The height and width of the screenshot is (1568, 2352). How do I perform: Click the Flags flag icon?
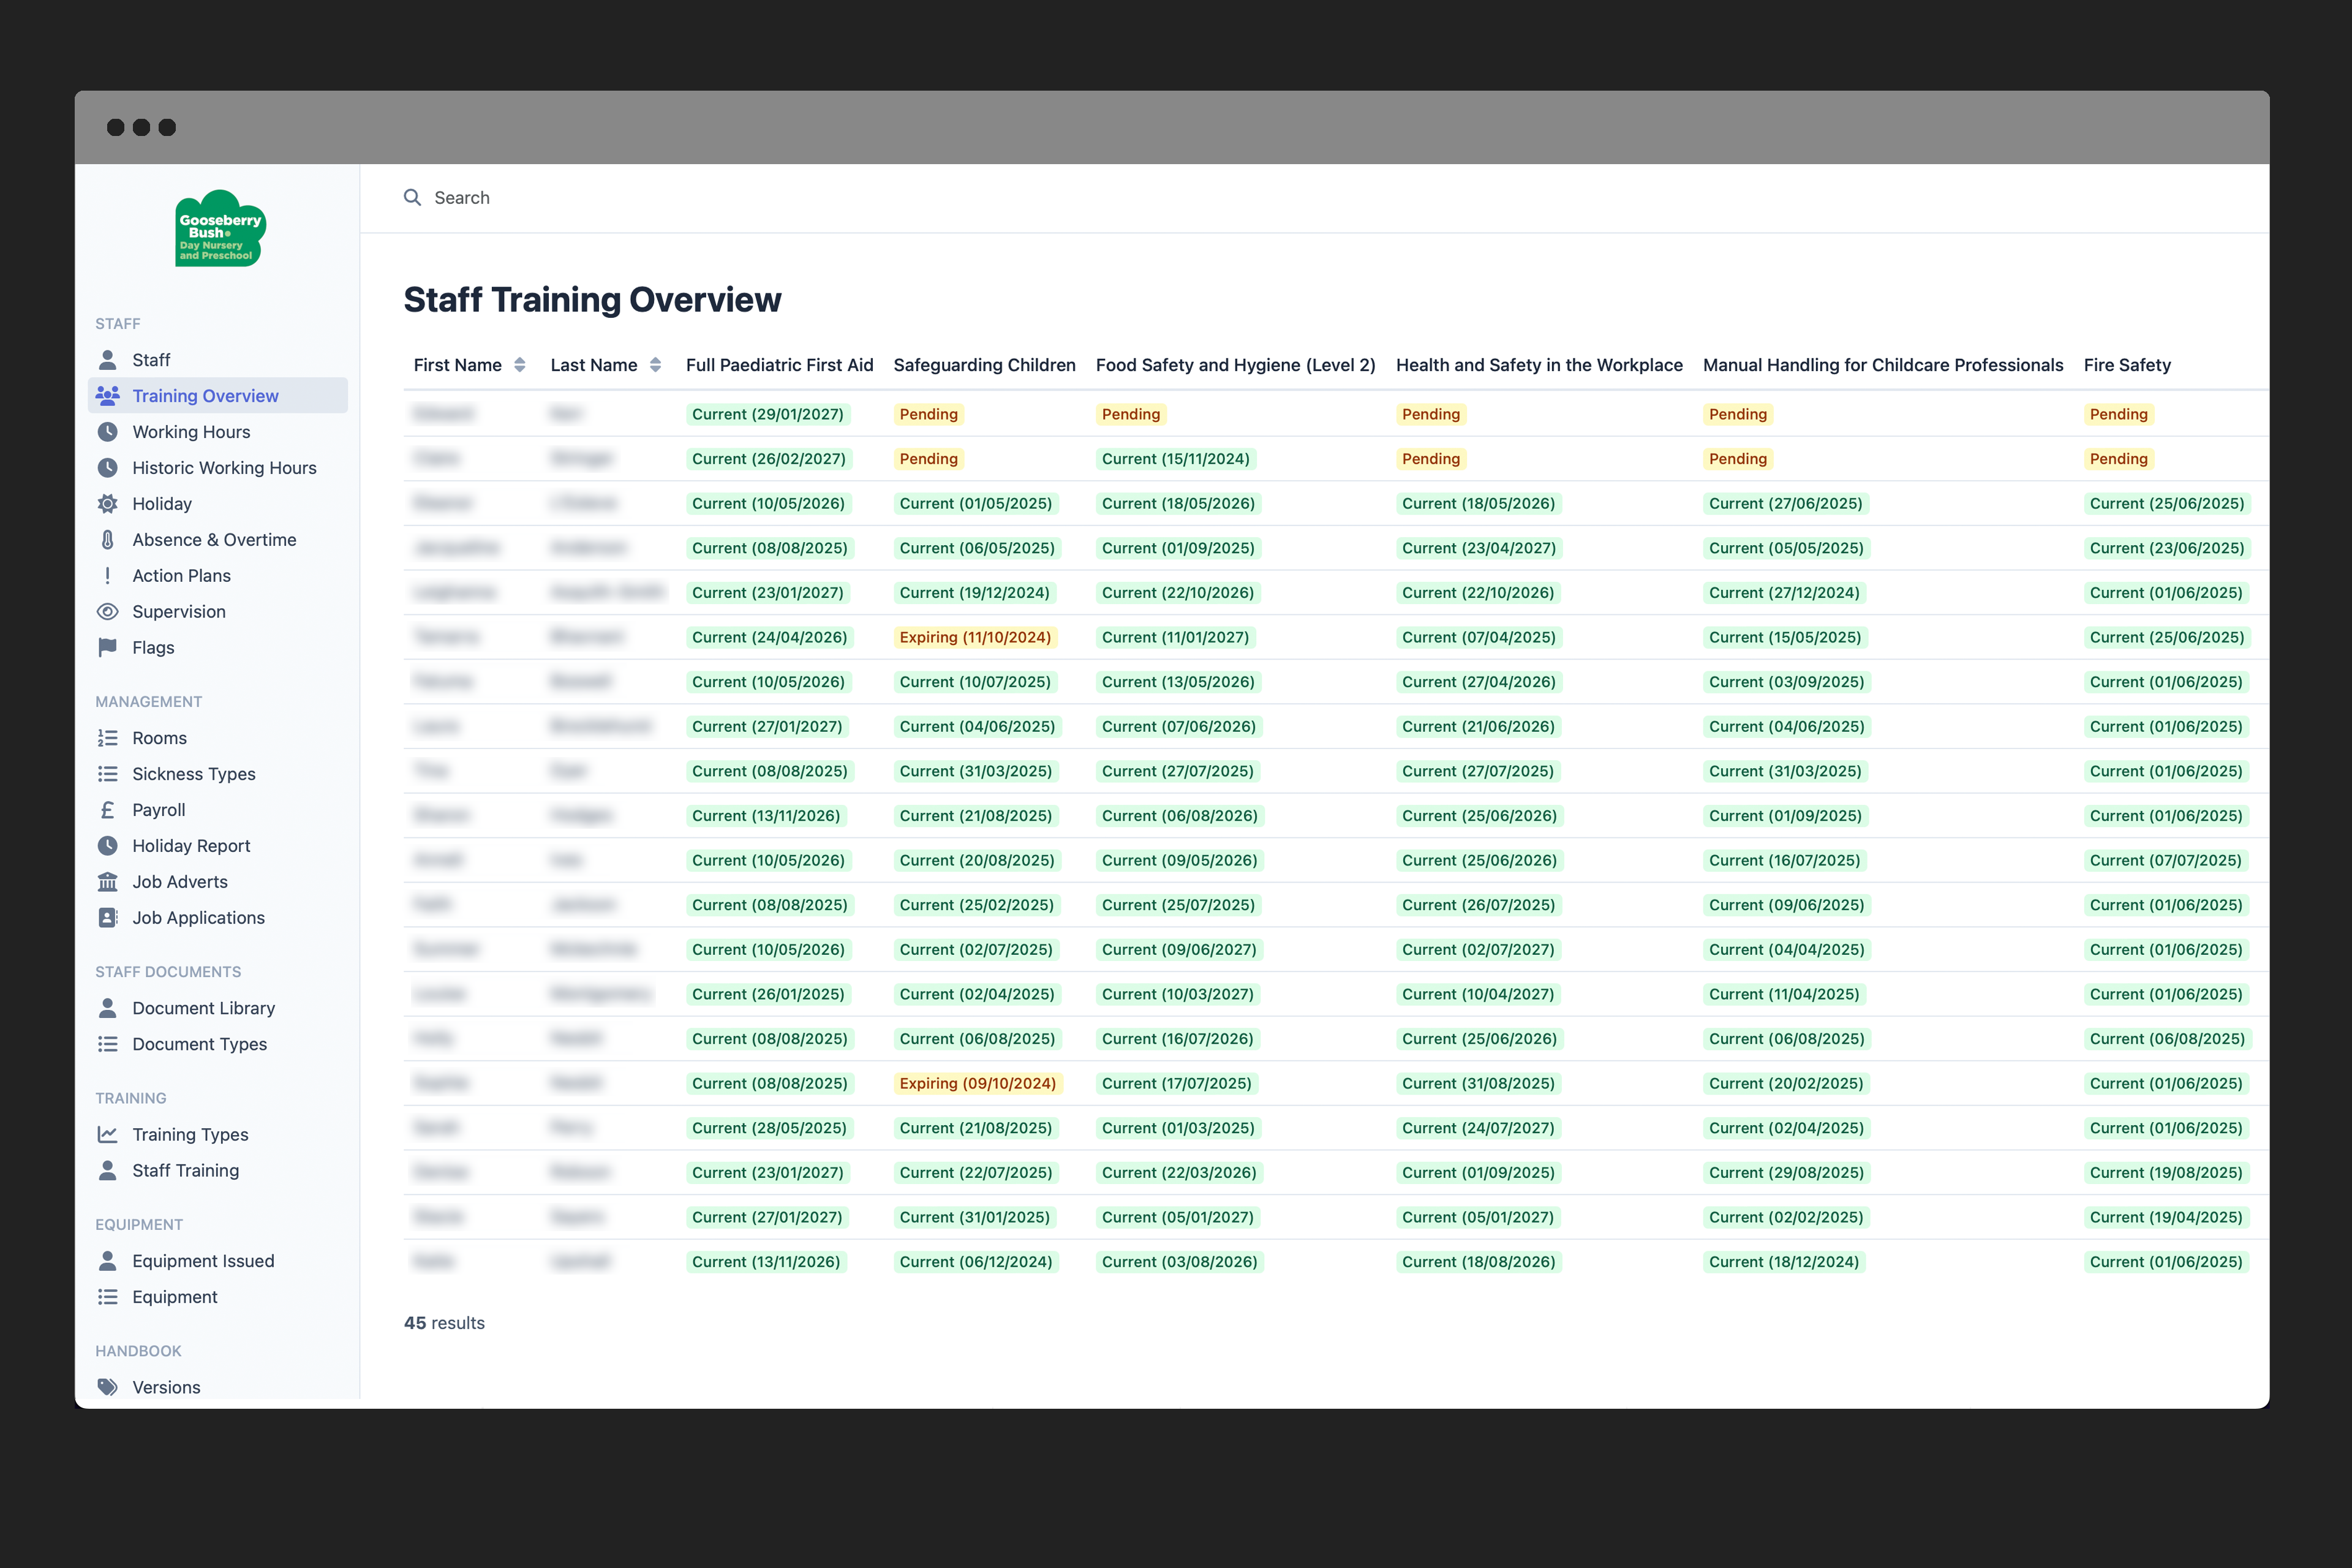click(x=108, y=647)
